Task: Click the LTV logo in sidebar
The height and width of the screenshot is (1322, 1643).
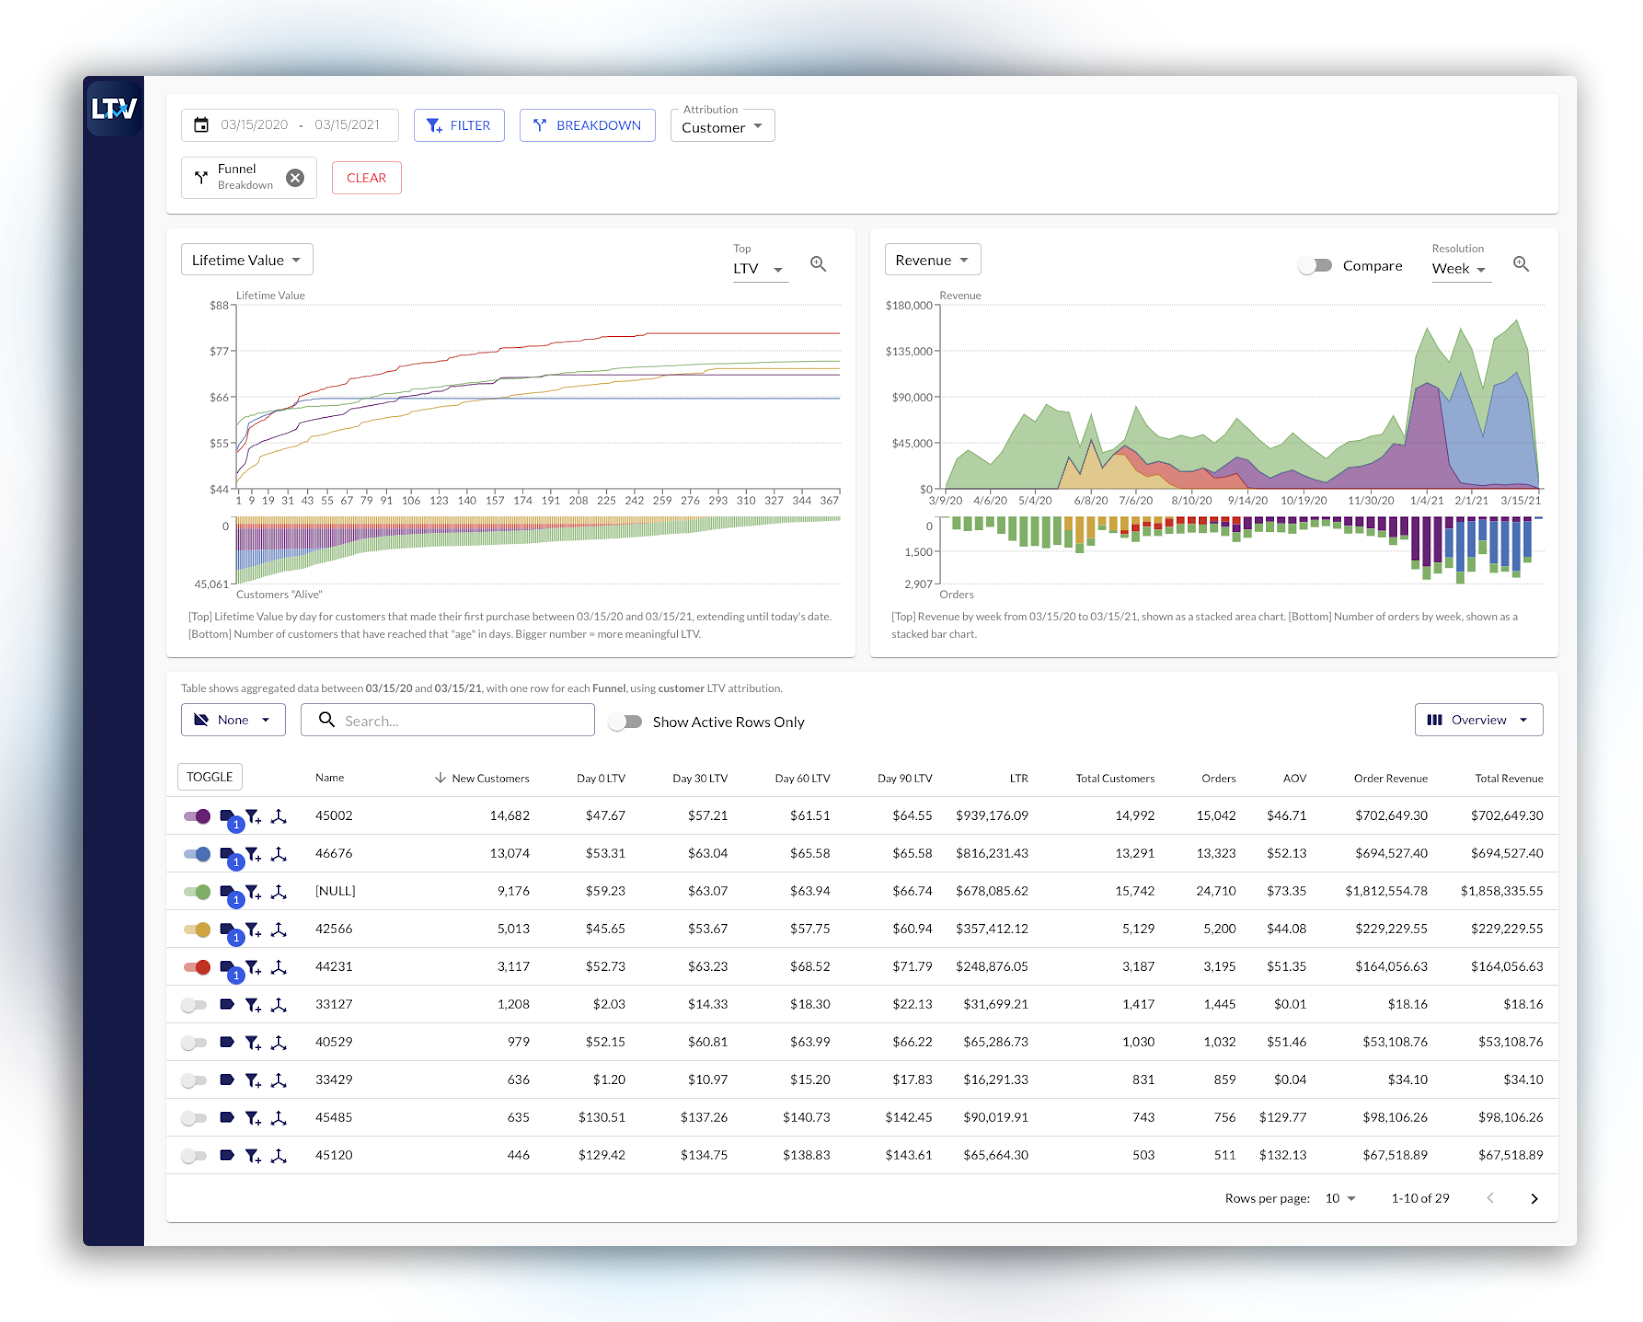Action: point(114,109)
